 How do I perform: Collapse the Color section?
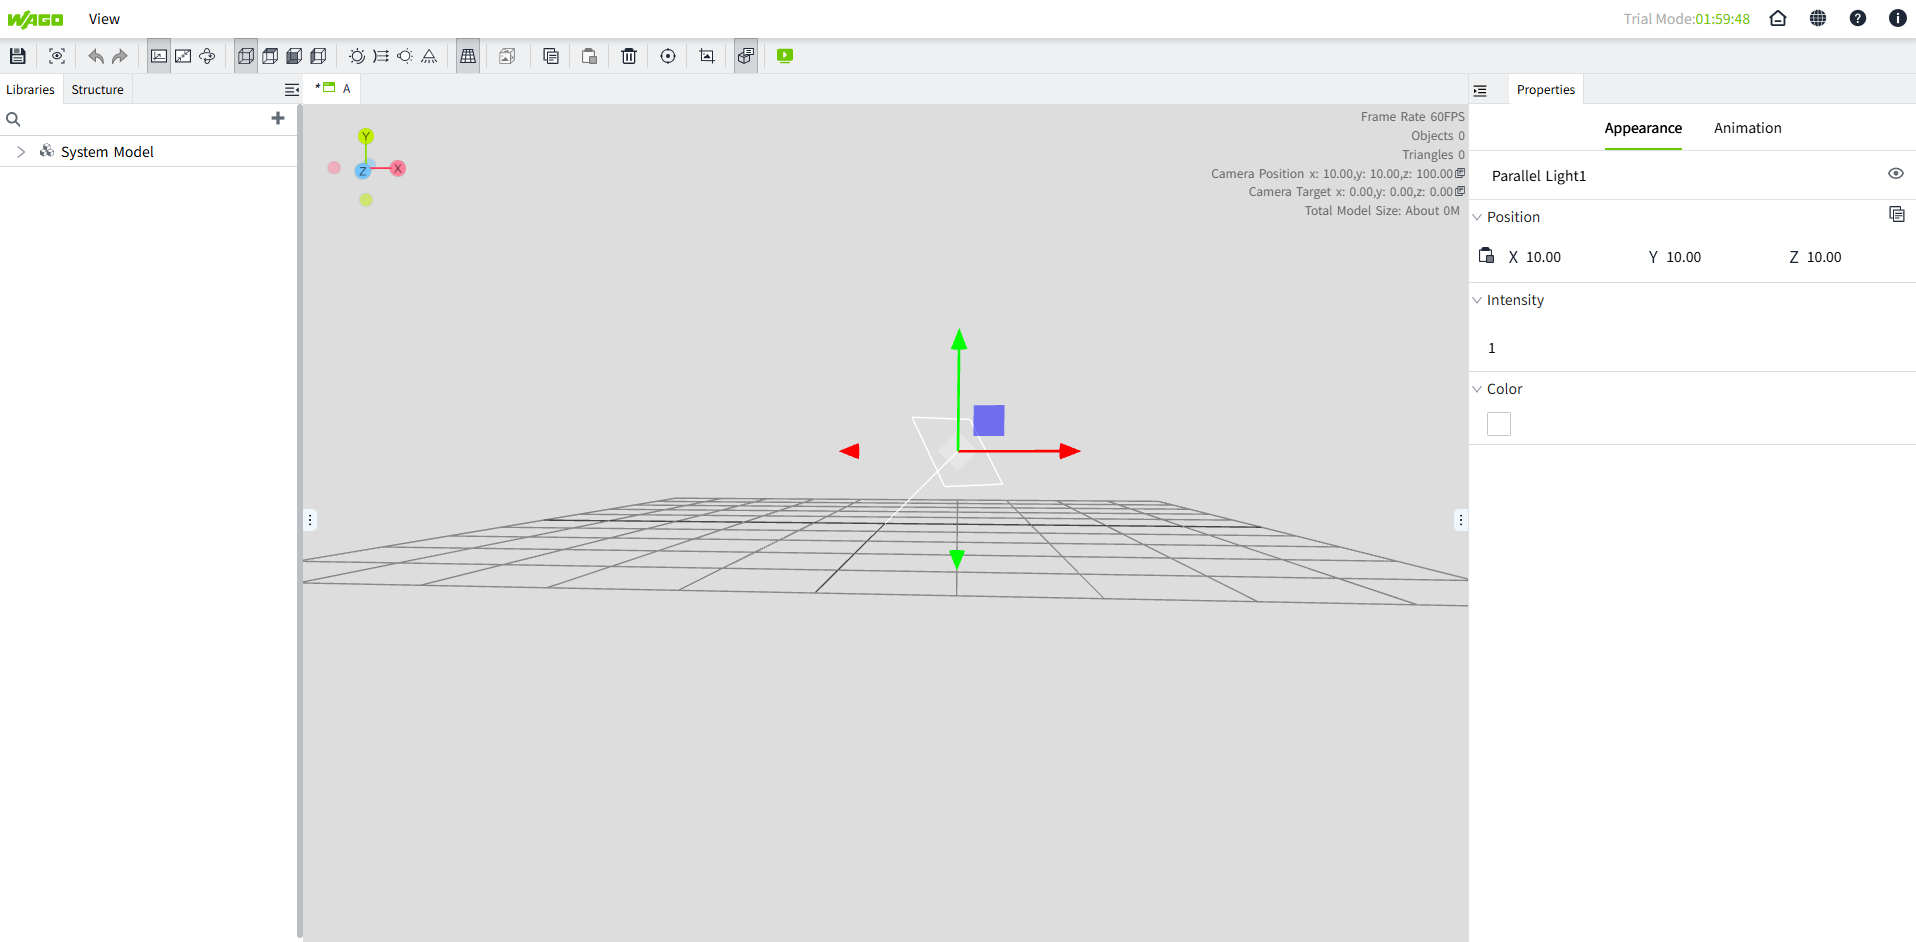(1477, 389)
